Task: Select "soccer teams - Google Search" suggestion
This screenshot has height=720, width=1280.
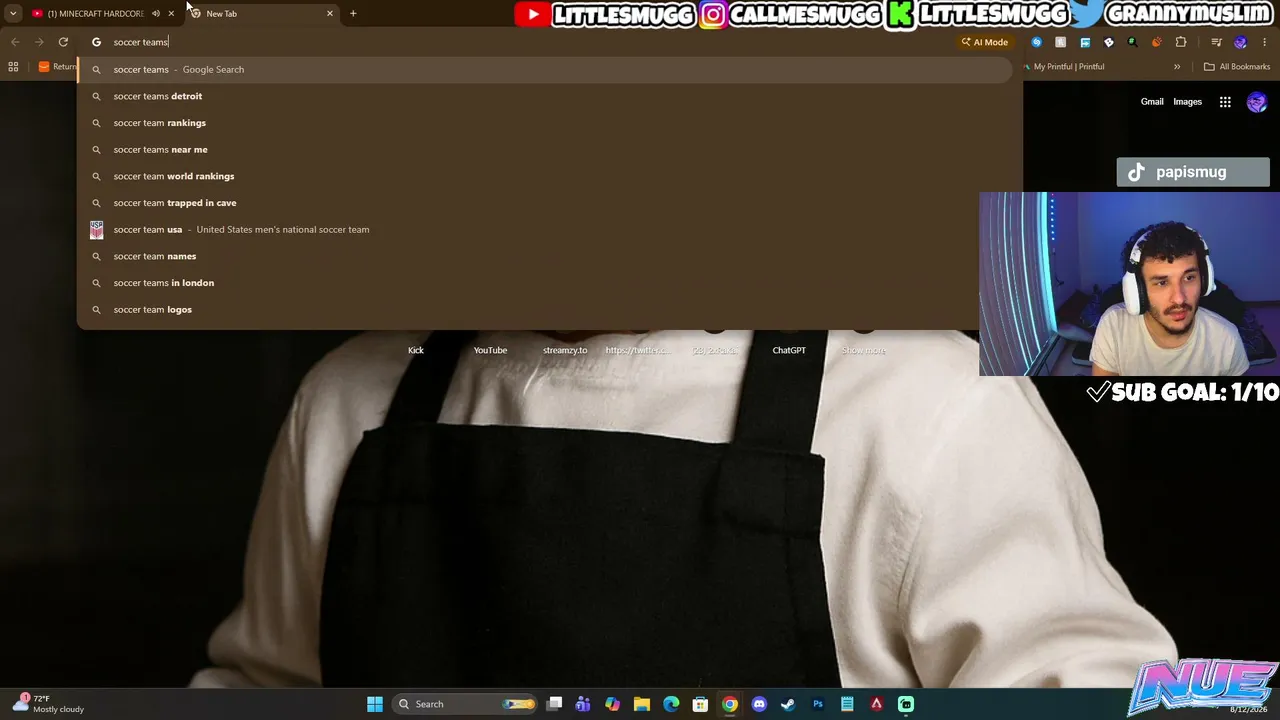Action: [x=545, y=69]
